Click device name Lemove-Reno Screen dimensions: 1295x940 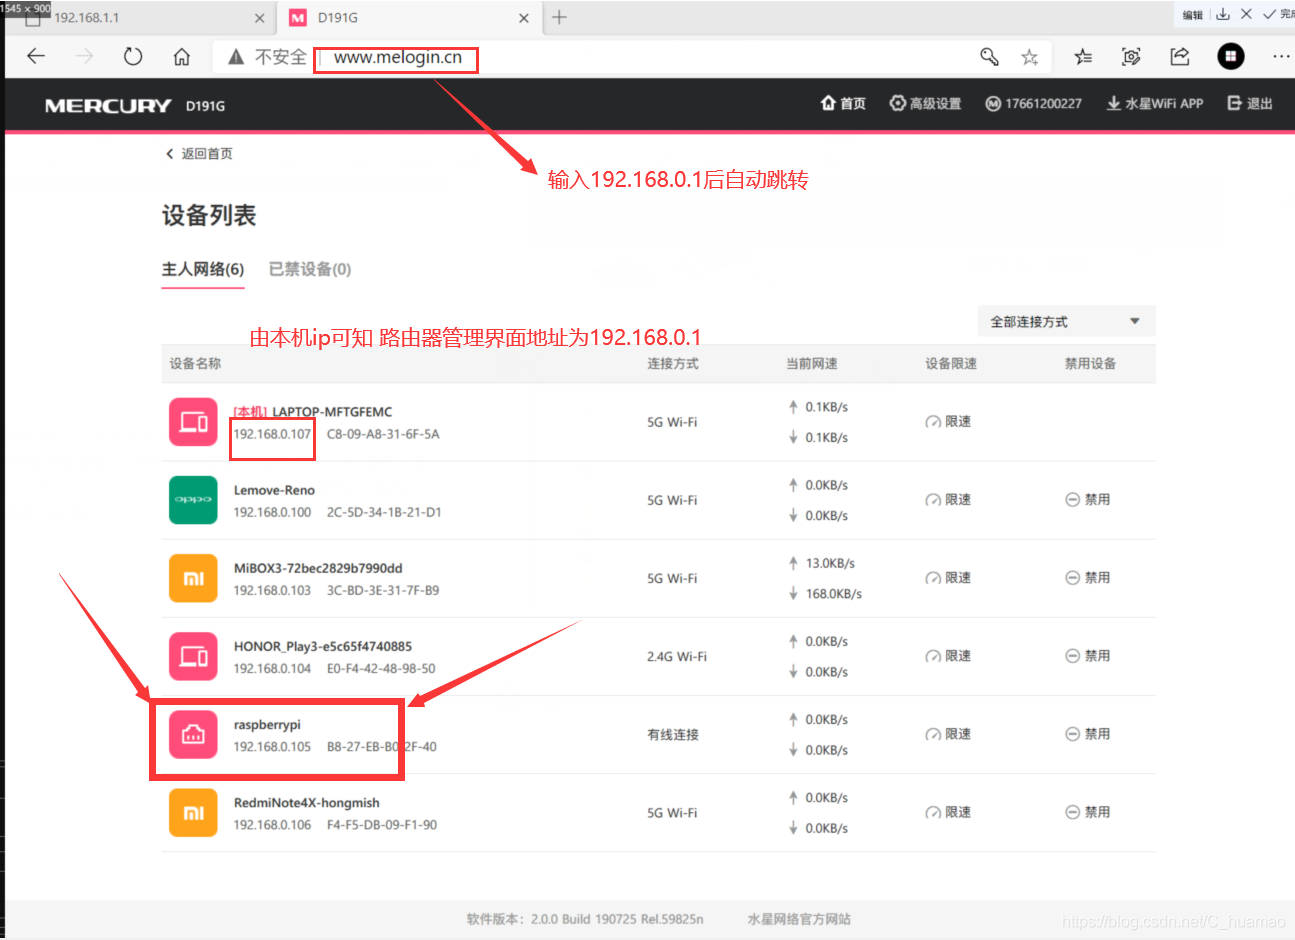(x=274, y=490)
